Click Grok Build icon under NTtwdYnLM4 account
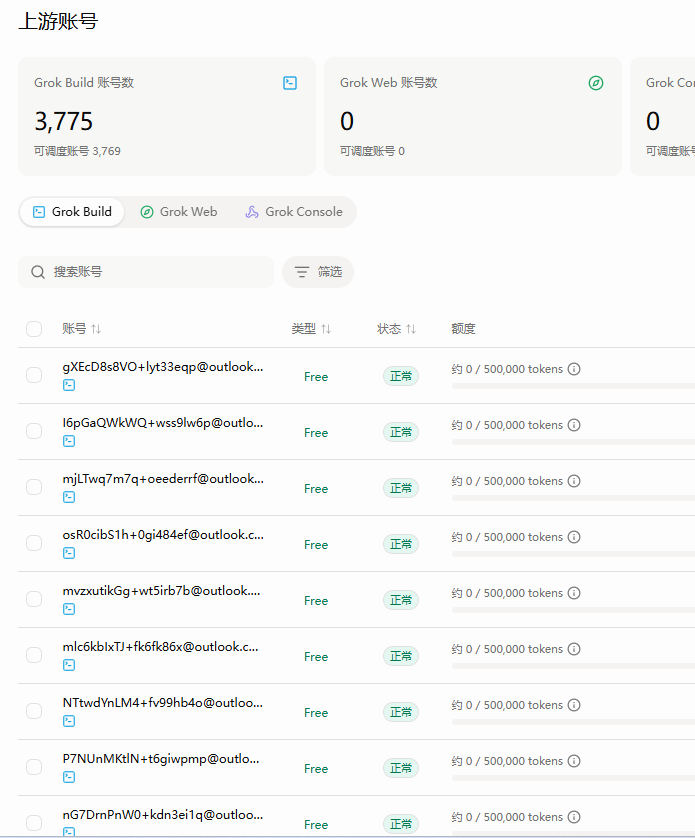Viewport: 695px width, 838px height. click(69, 721)
